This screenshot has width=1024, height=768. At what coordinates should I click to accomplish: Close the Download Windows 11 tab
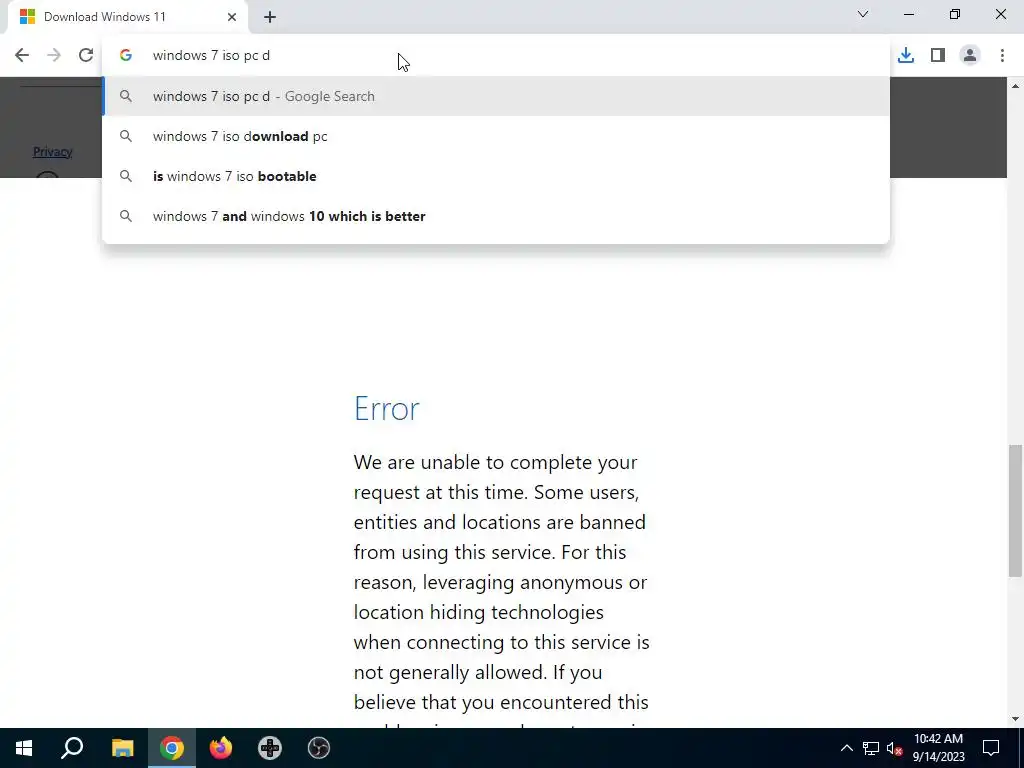pos(232,17)
